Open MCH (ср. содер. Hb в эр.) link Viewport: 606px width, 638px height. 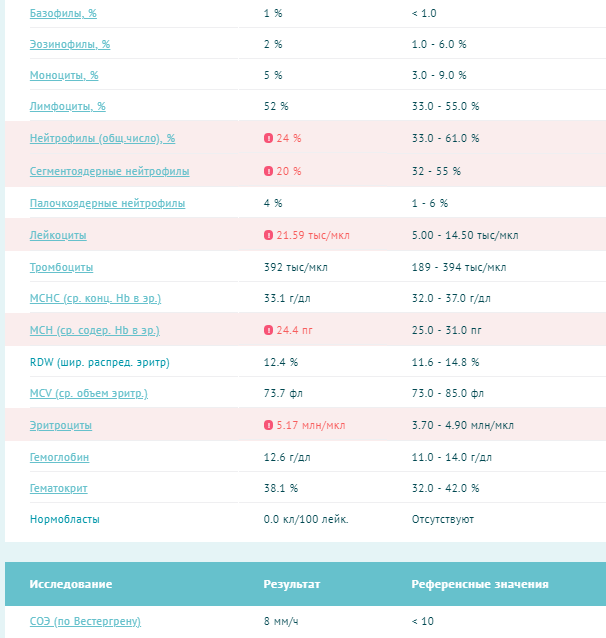(x=94, y=330)
